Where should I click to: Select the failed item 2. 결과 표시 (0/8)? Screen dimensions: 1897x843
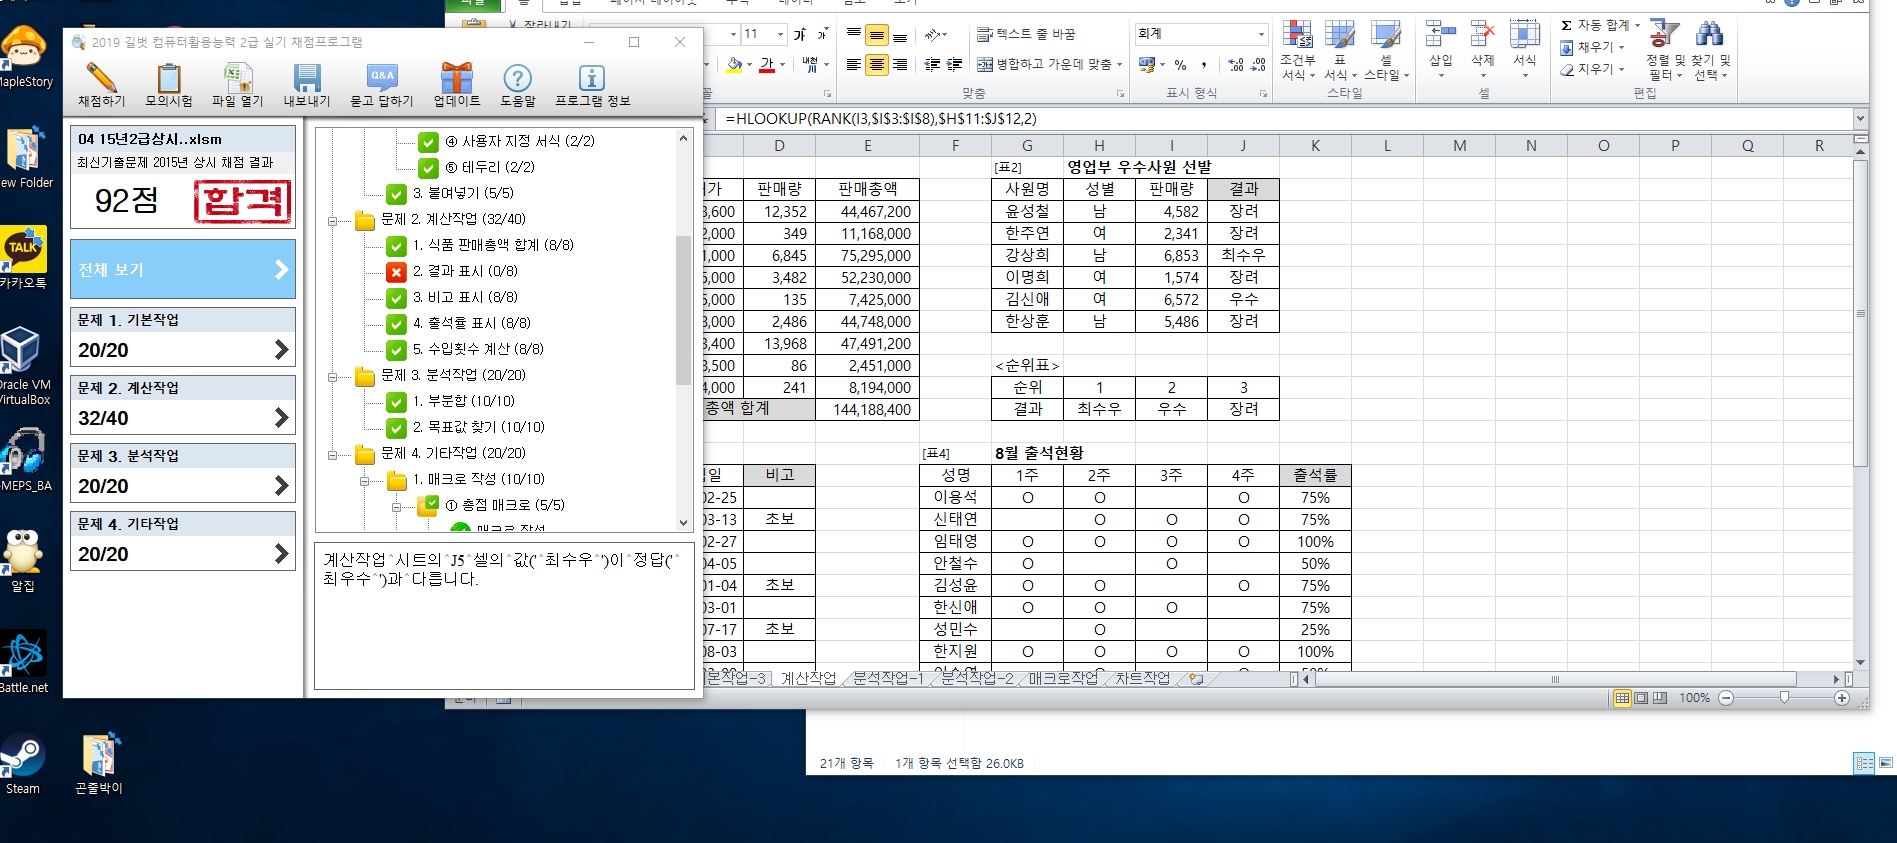point(464,271)
